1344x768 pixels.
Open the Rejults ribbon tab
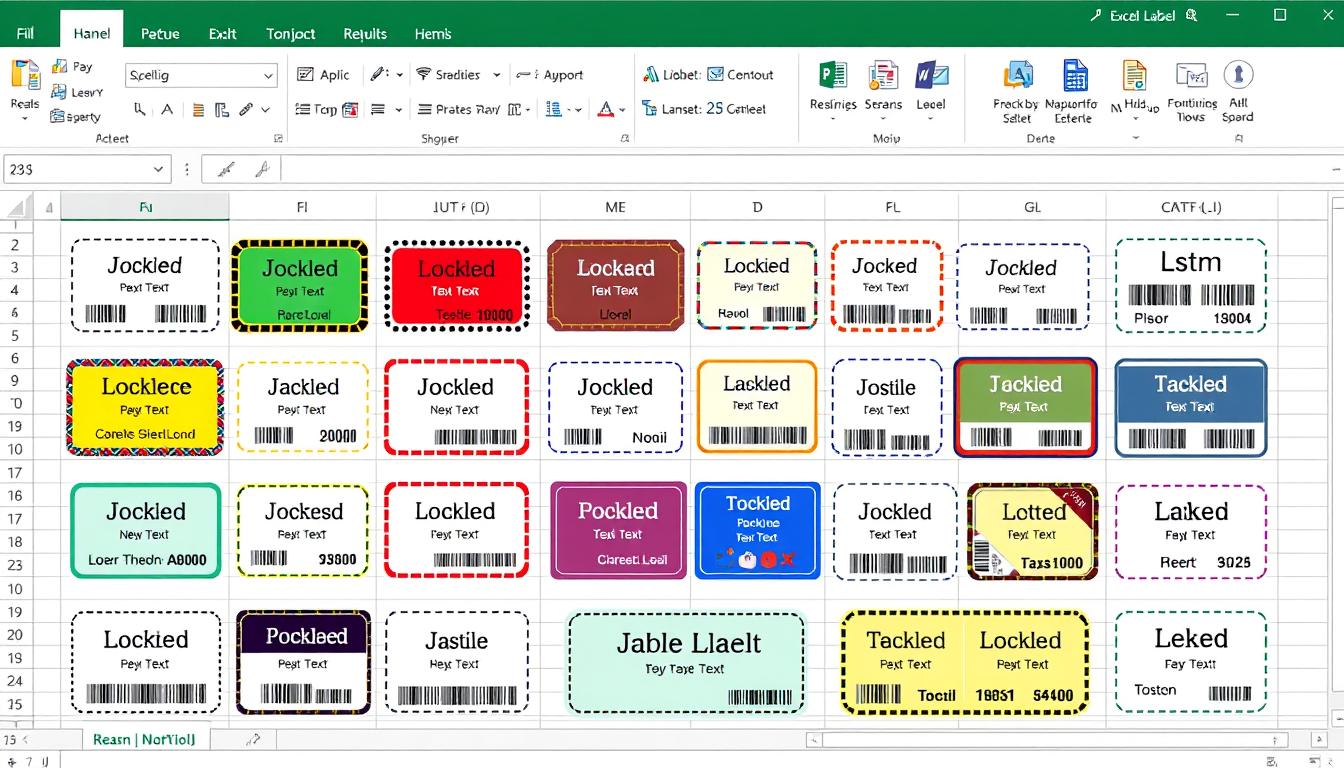365,33
